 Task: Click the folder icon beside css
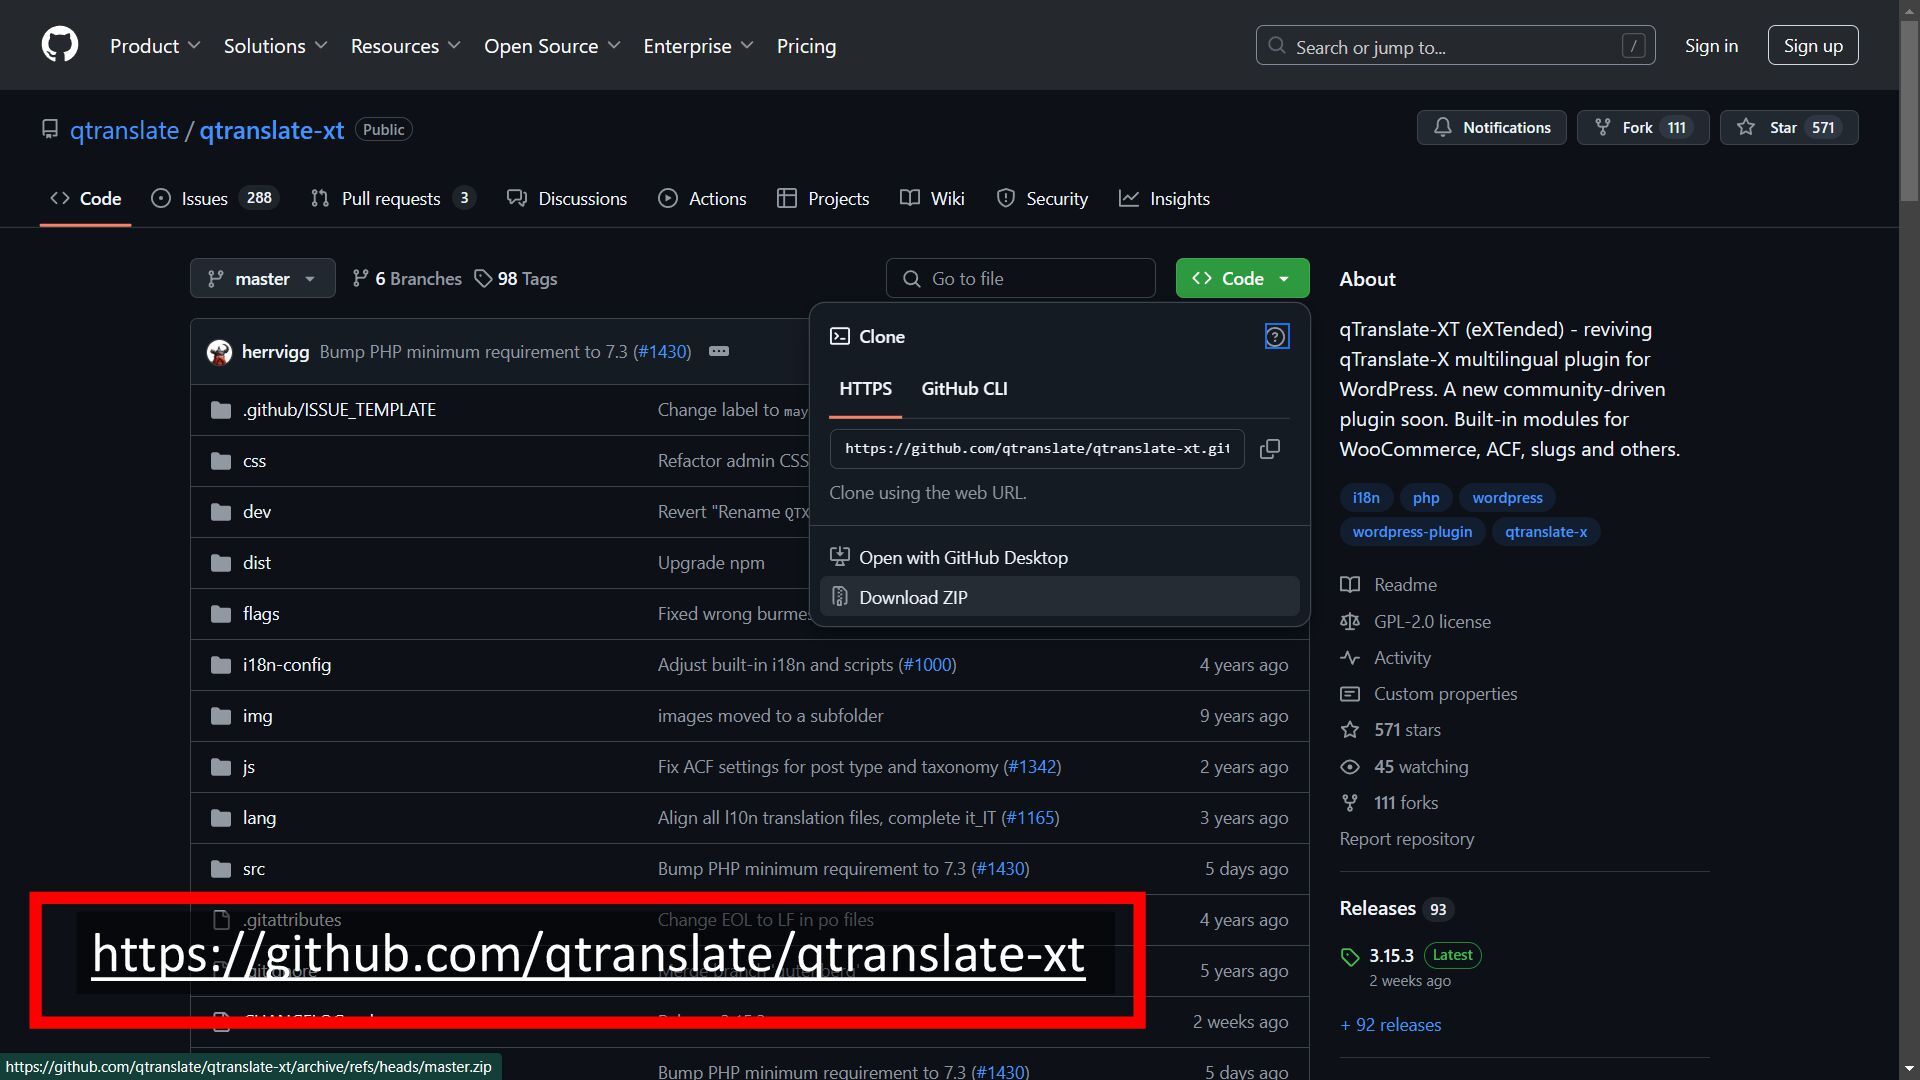tap(221, 461)
